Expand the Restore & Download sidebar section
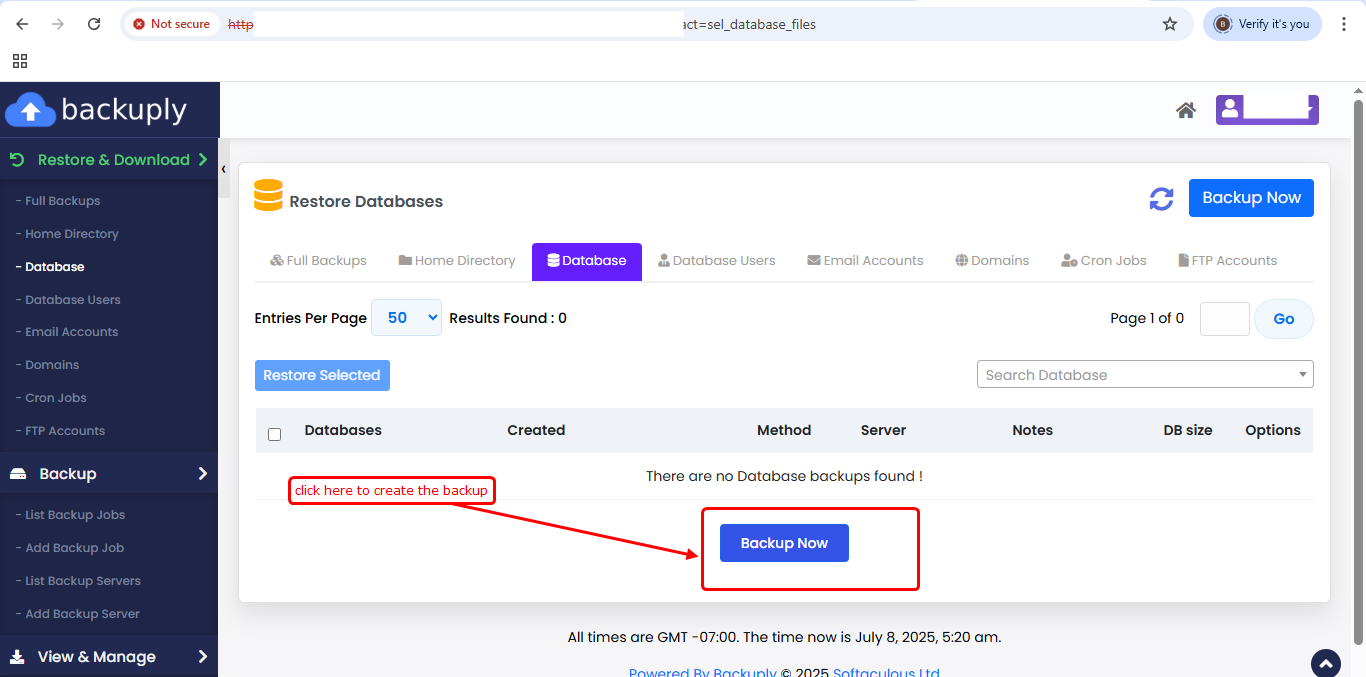The width and height of the screenshot is (1366, 677). pyautogui.click(x=109, y=159)
